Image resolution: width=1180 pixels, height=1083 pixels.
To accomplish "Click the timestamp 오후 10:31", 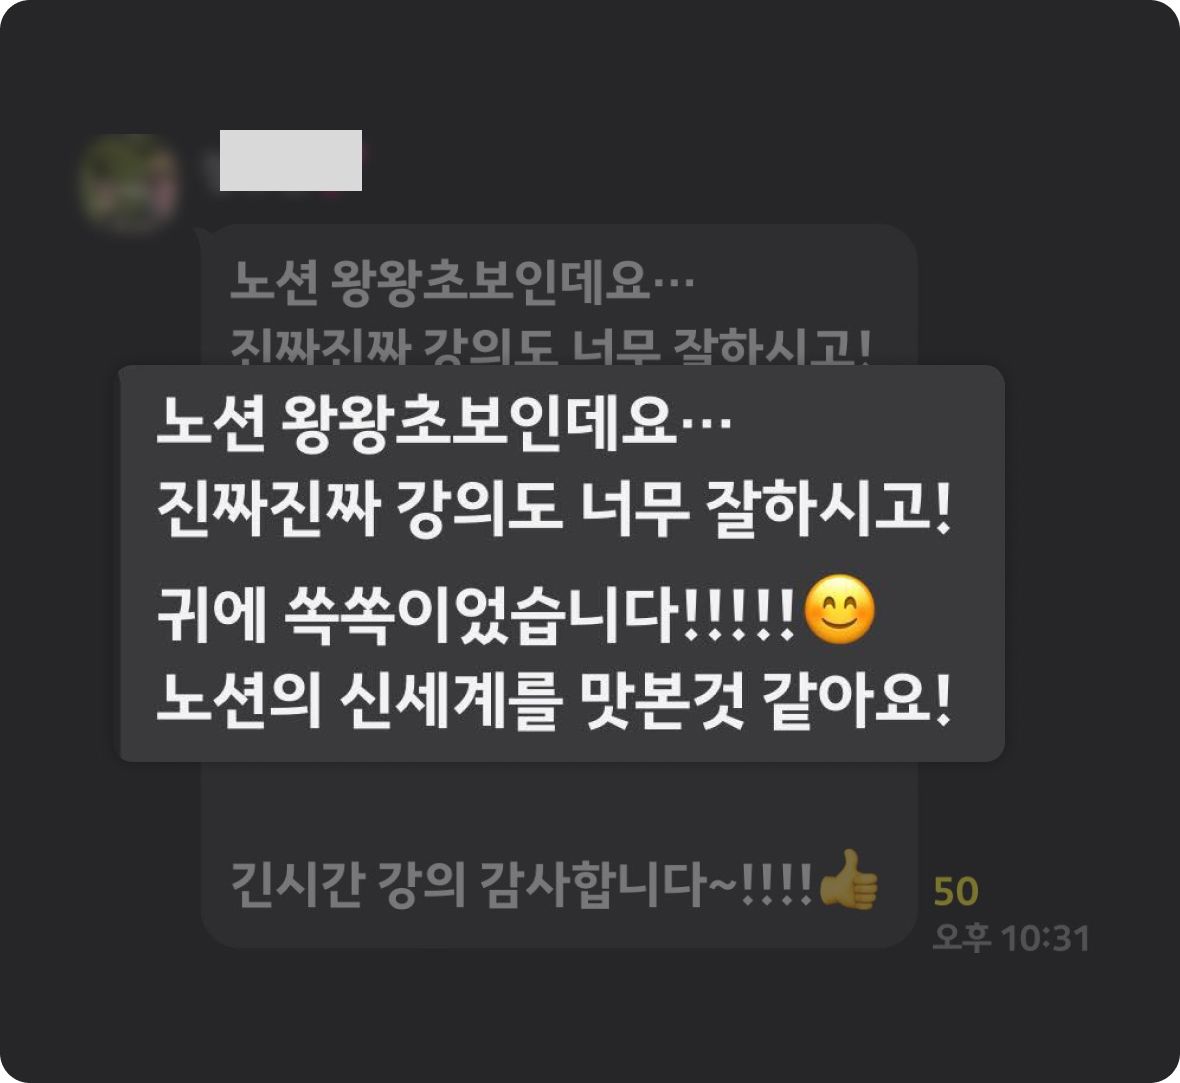I will click(x=1011, y=938).
